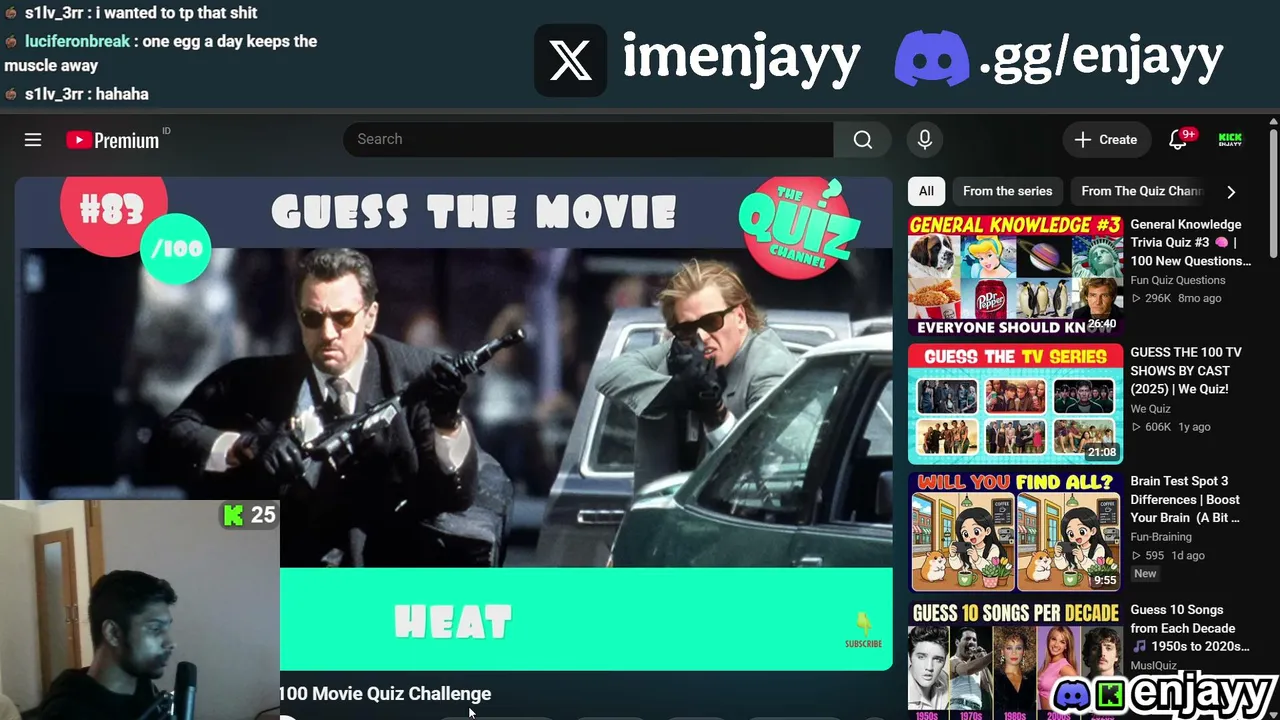Visit Fun Quiz Questions channel
Image resolution: width=1280 pixels, height=720 pixels.
click(1178, 280)
